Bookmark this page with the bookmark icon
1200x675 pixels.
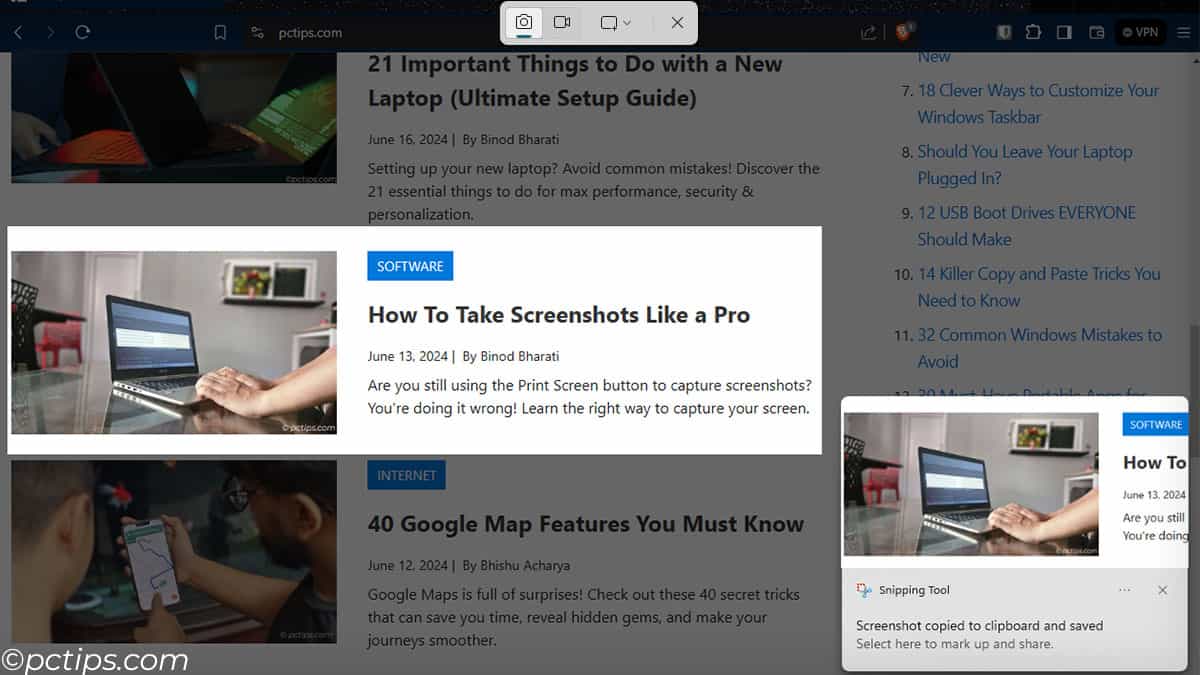click(220, 33)
